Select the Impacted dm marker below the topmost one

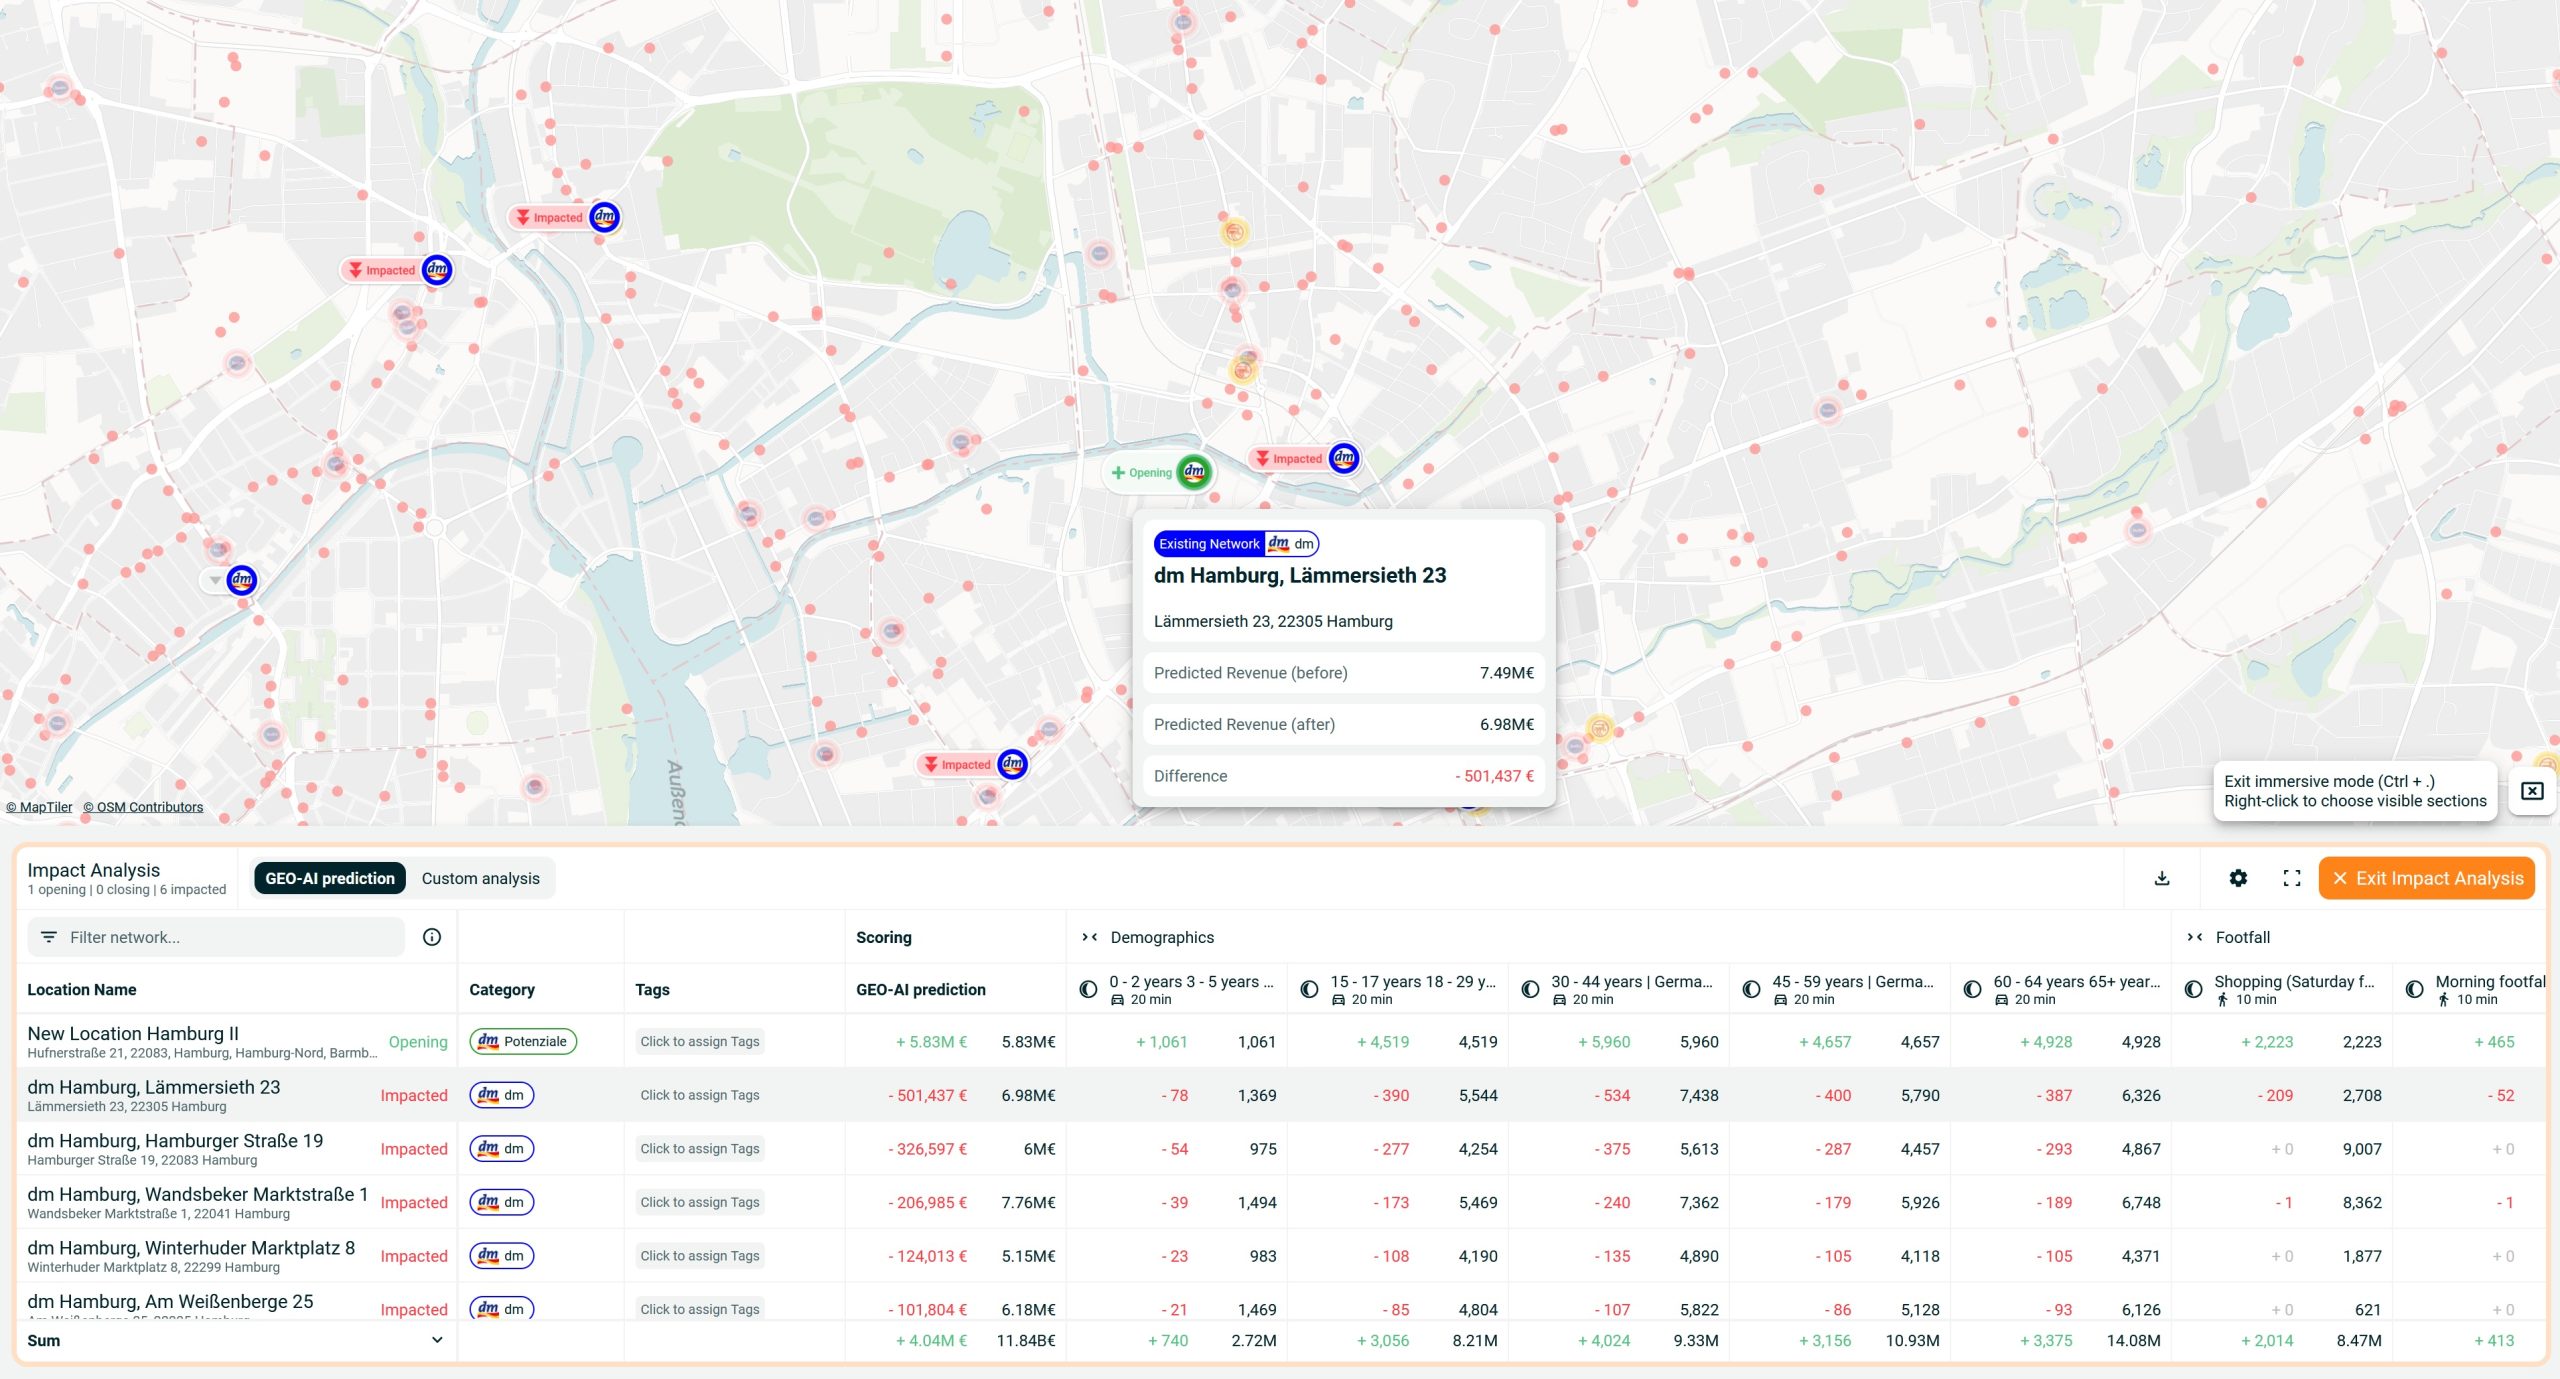click(x=437, y=270)
